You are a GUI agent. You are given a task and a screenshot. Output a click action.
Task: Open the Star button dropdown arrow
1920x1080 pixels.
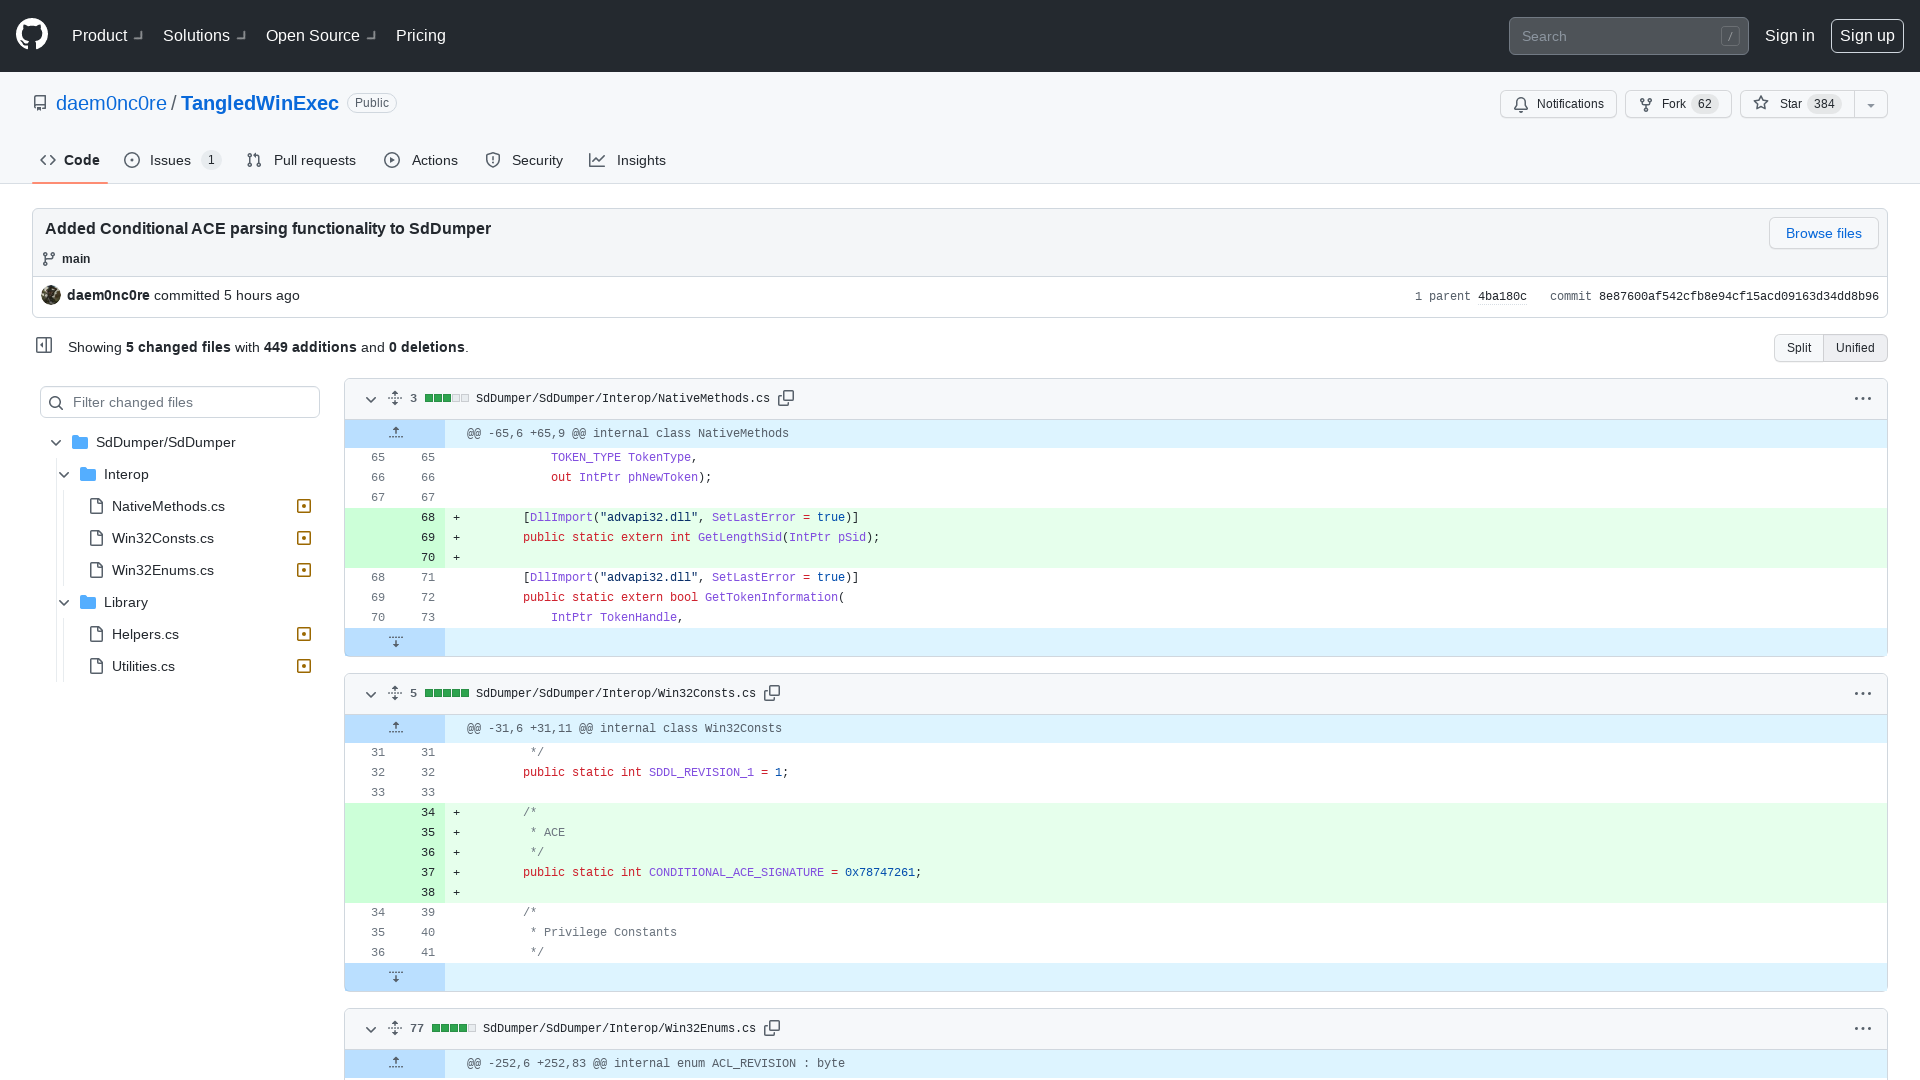[x=1870, y=104]
